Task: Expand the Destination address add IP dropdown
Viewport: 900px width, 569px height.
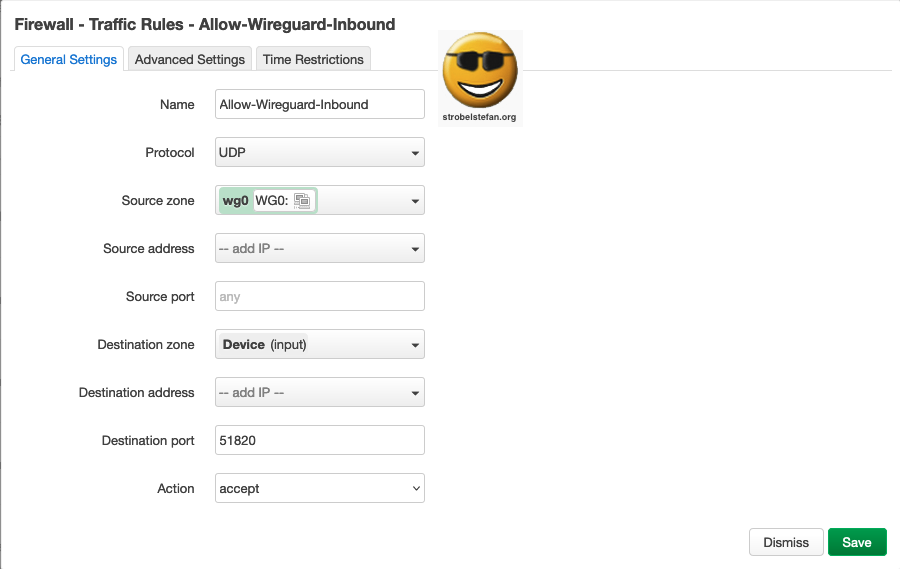Action: [x=320, y=392]
